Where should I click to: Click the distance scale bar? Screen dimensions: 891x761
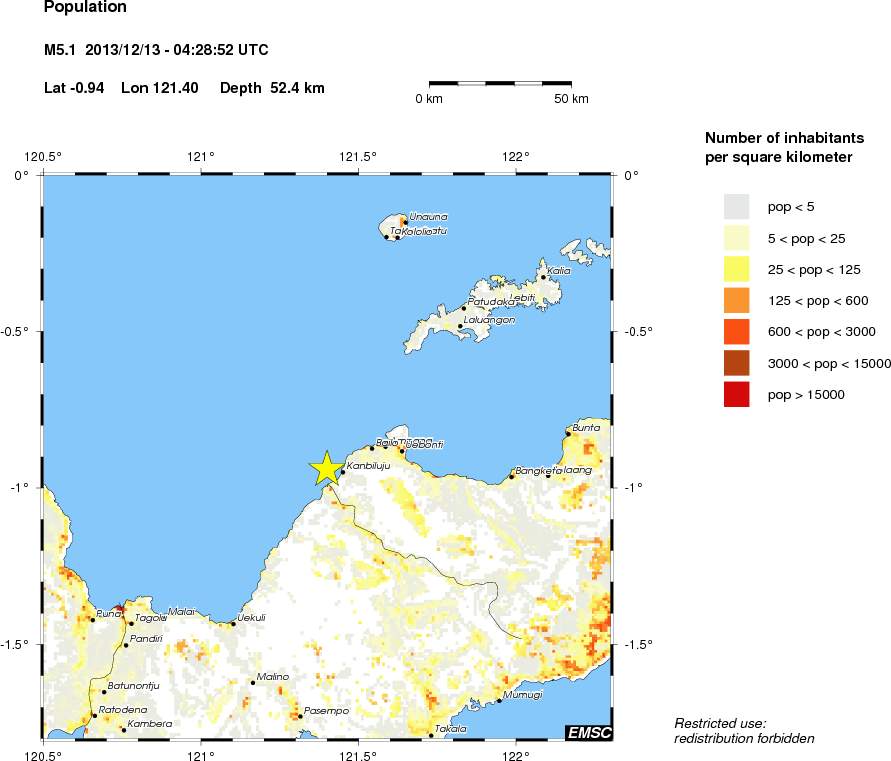tap(500, 84)
